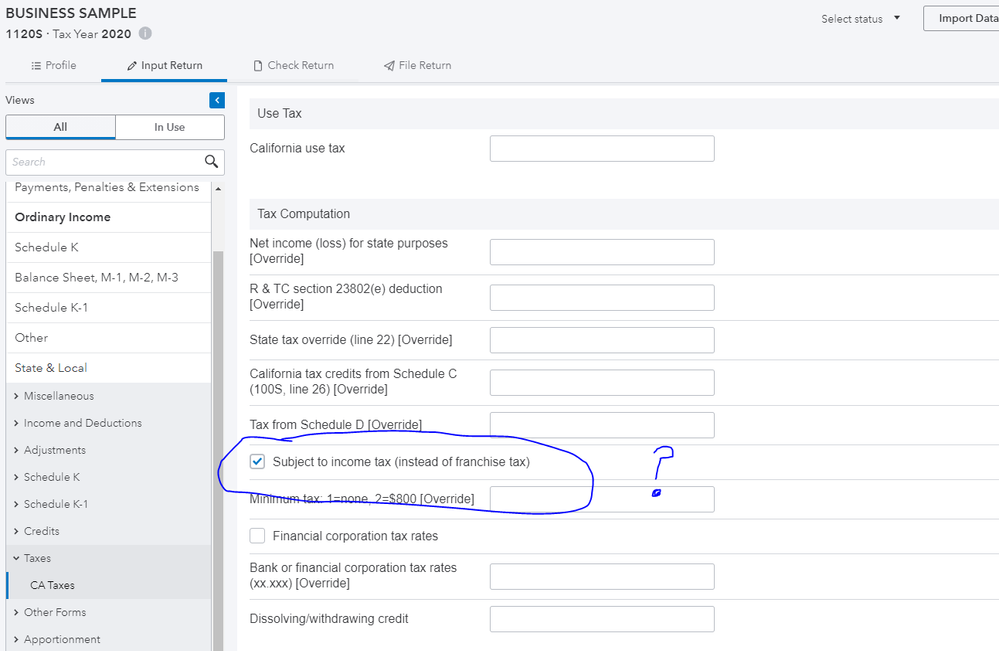Uncheck Subject to income tax checkbox
Image resolution: width=999 pixels, height=651 pixels.
[258, 462]
